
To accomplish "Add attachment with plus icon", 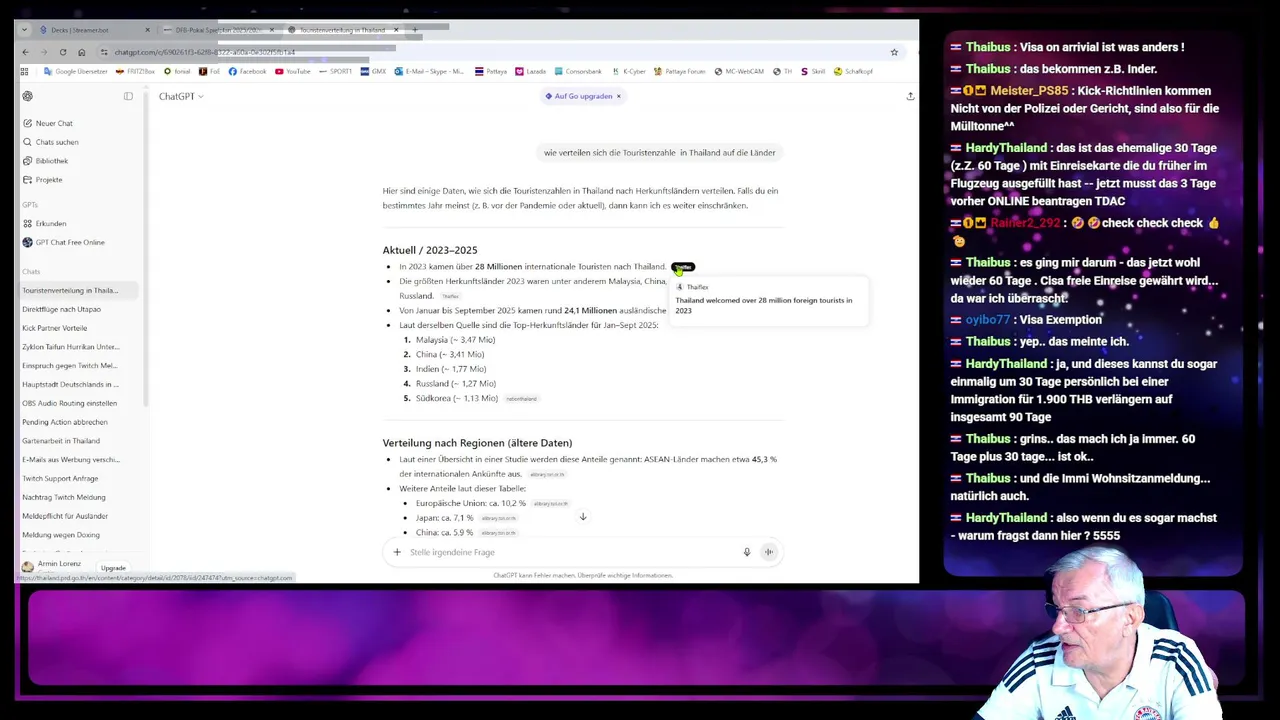I will [397, 552].
